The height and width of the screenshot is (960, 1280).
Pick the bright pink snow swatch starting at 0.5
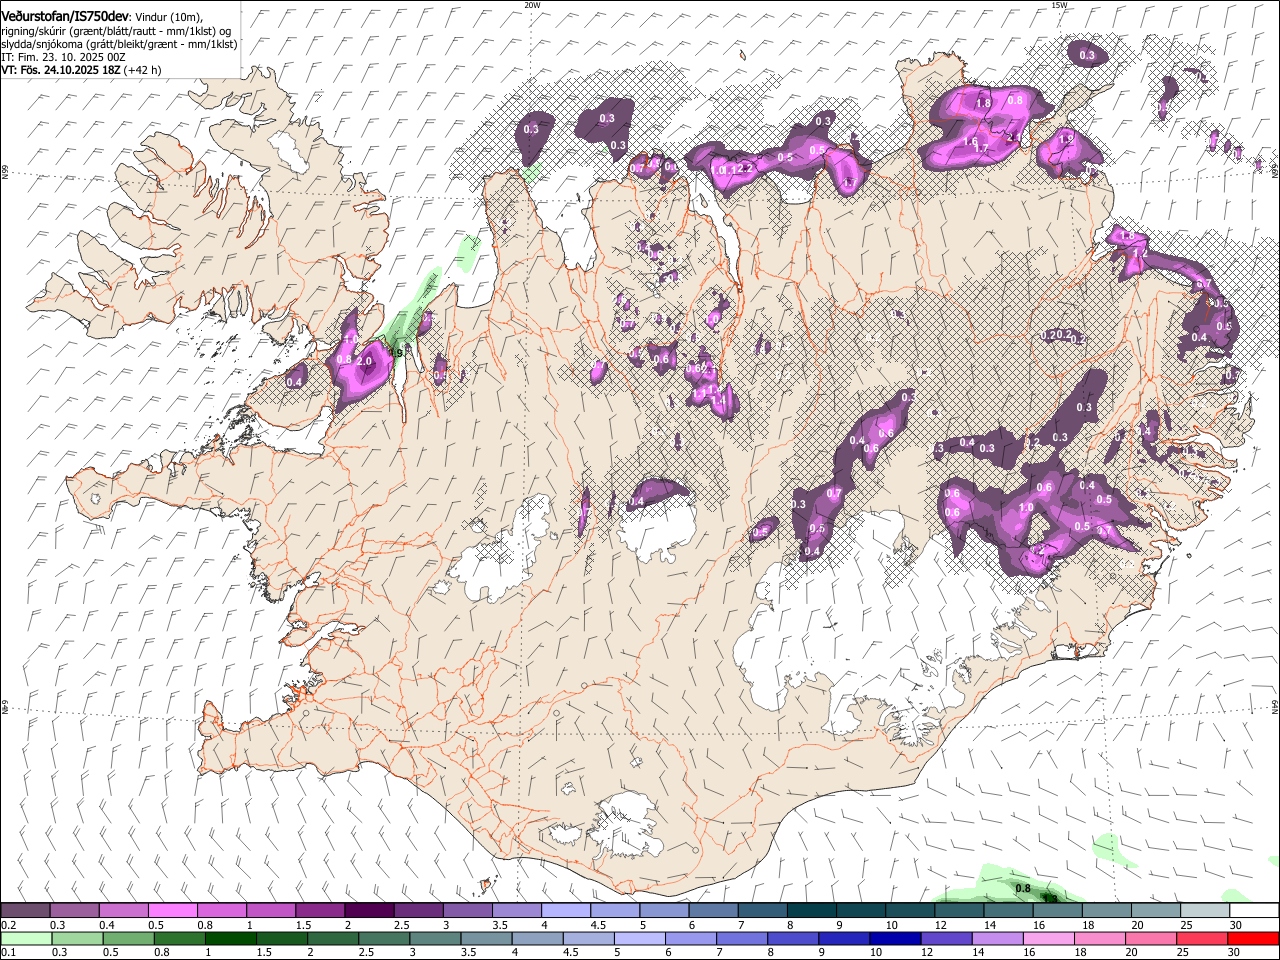(172, 910)
